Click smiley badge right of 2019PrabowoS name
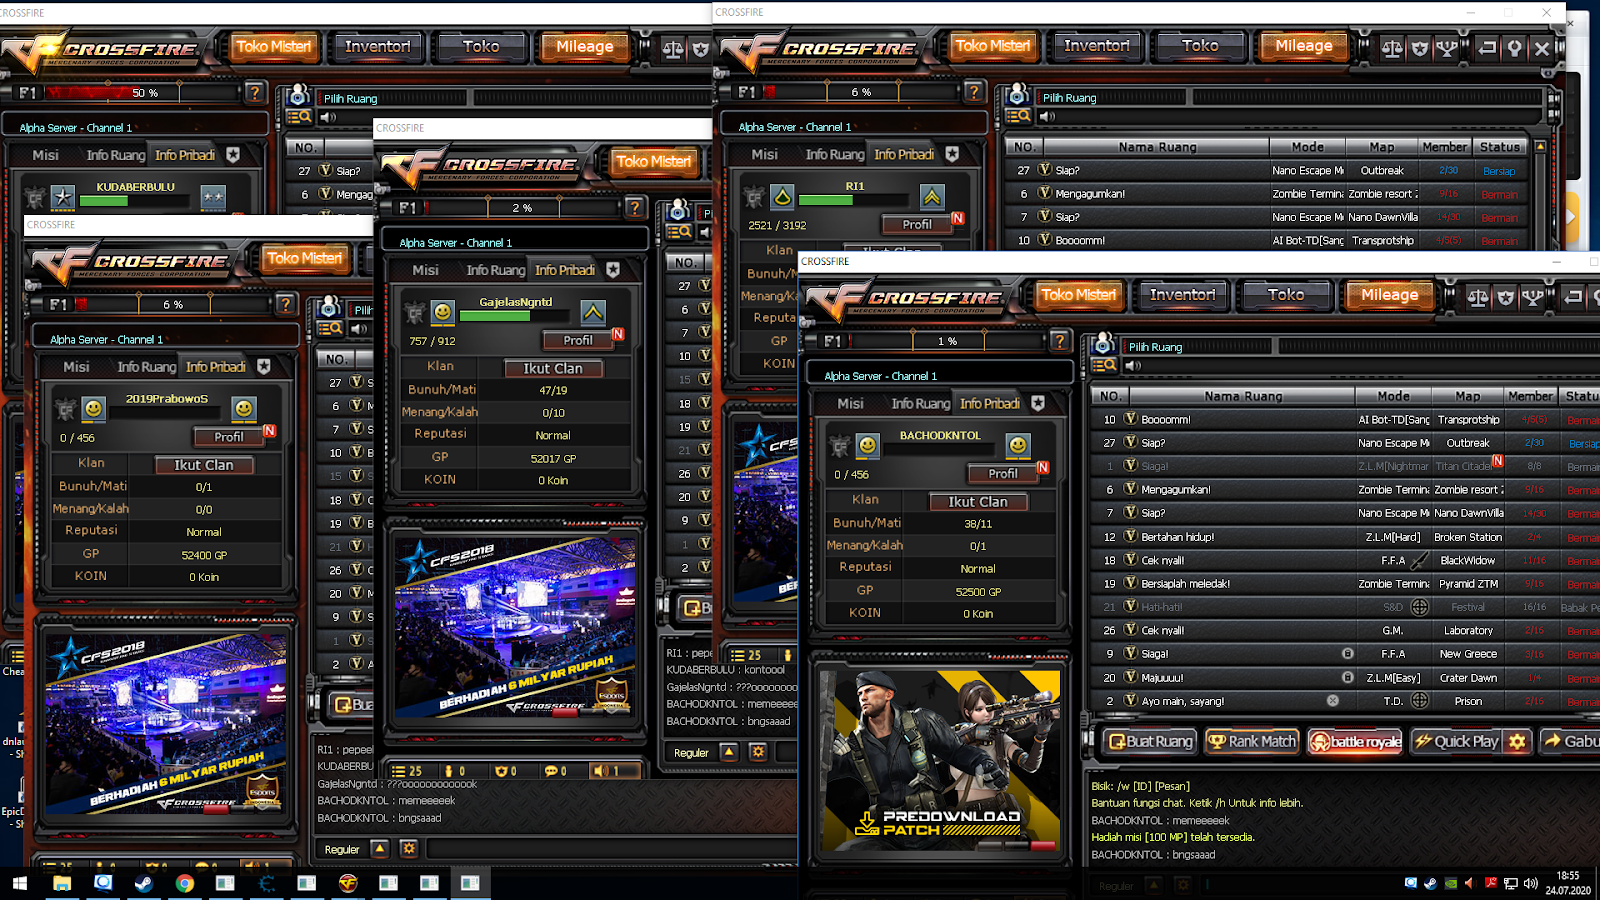 [x=243, y=408]
